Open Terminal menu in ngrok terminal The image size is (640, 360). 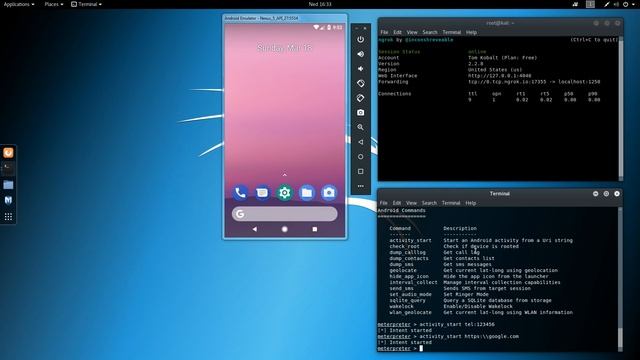[451, 32]
